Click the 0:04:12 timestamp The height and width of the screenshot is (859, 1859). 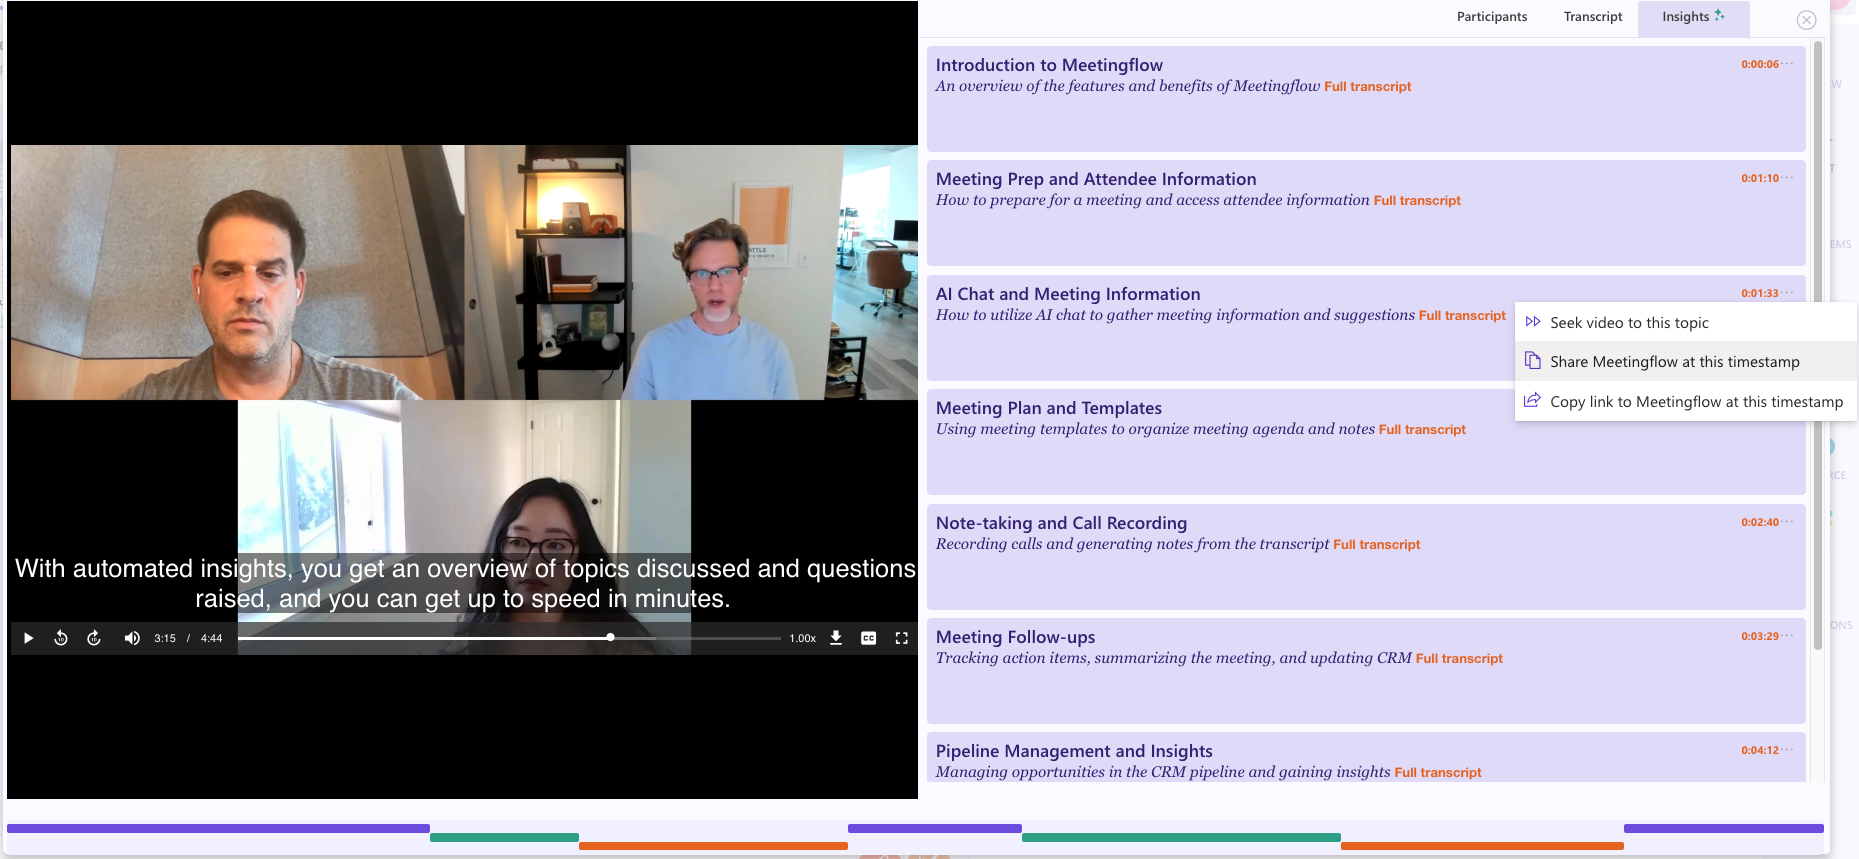tap(1760, 750)
